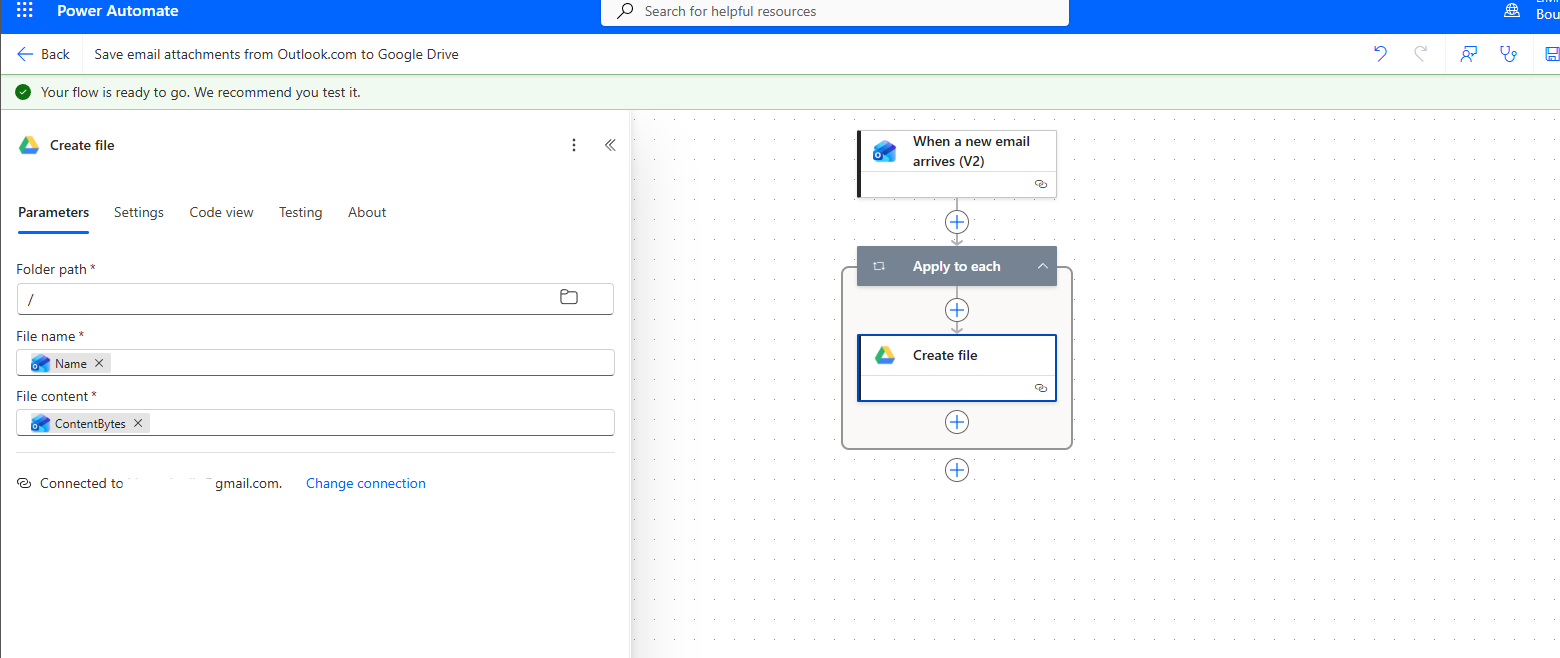Image resolution: width=1560 pixels, height=658 pixels.
Task: Remove the Name token from File name
Action: 99,363
